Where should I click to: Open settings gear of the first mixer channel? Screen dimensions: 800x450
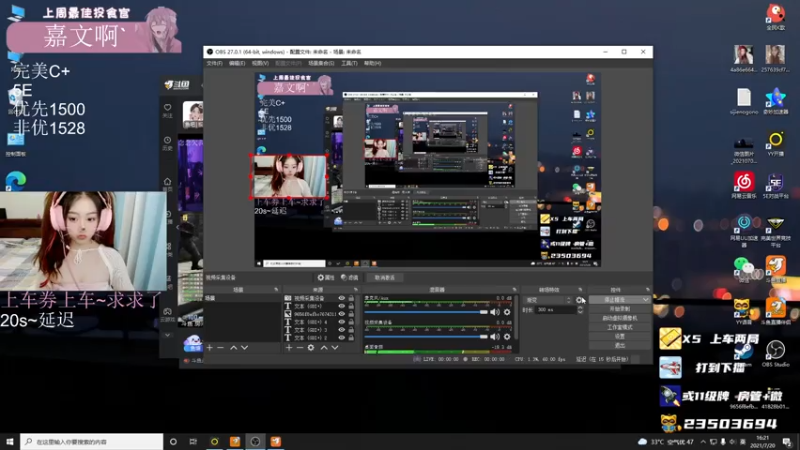(507, 312)
